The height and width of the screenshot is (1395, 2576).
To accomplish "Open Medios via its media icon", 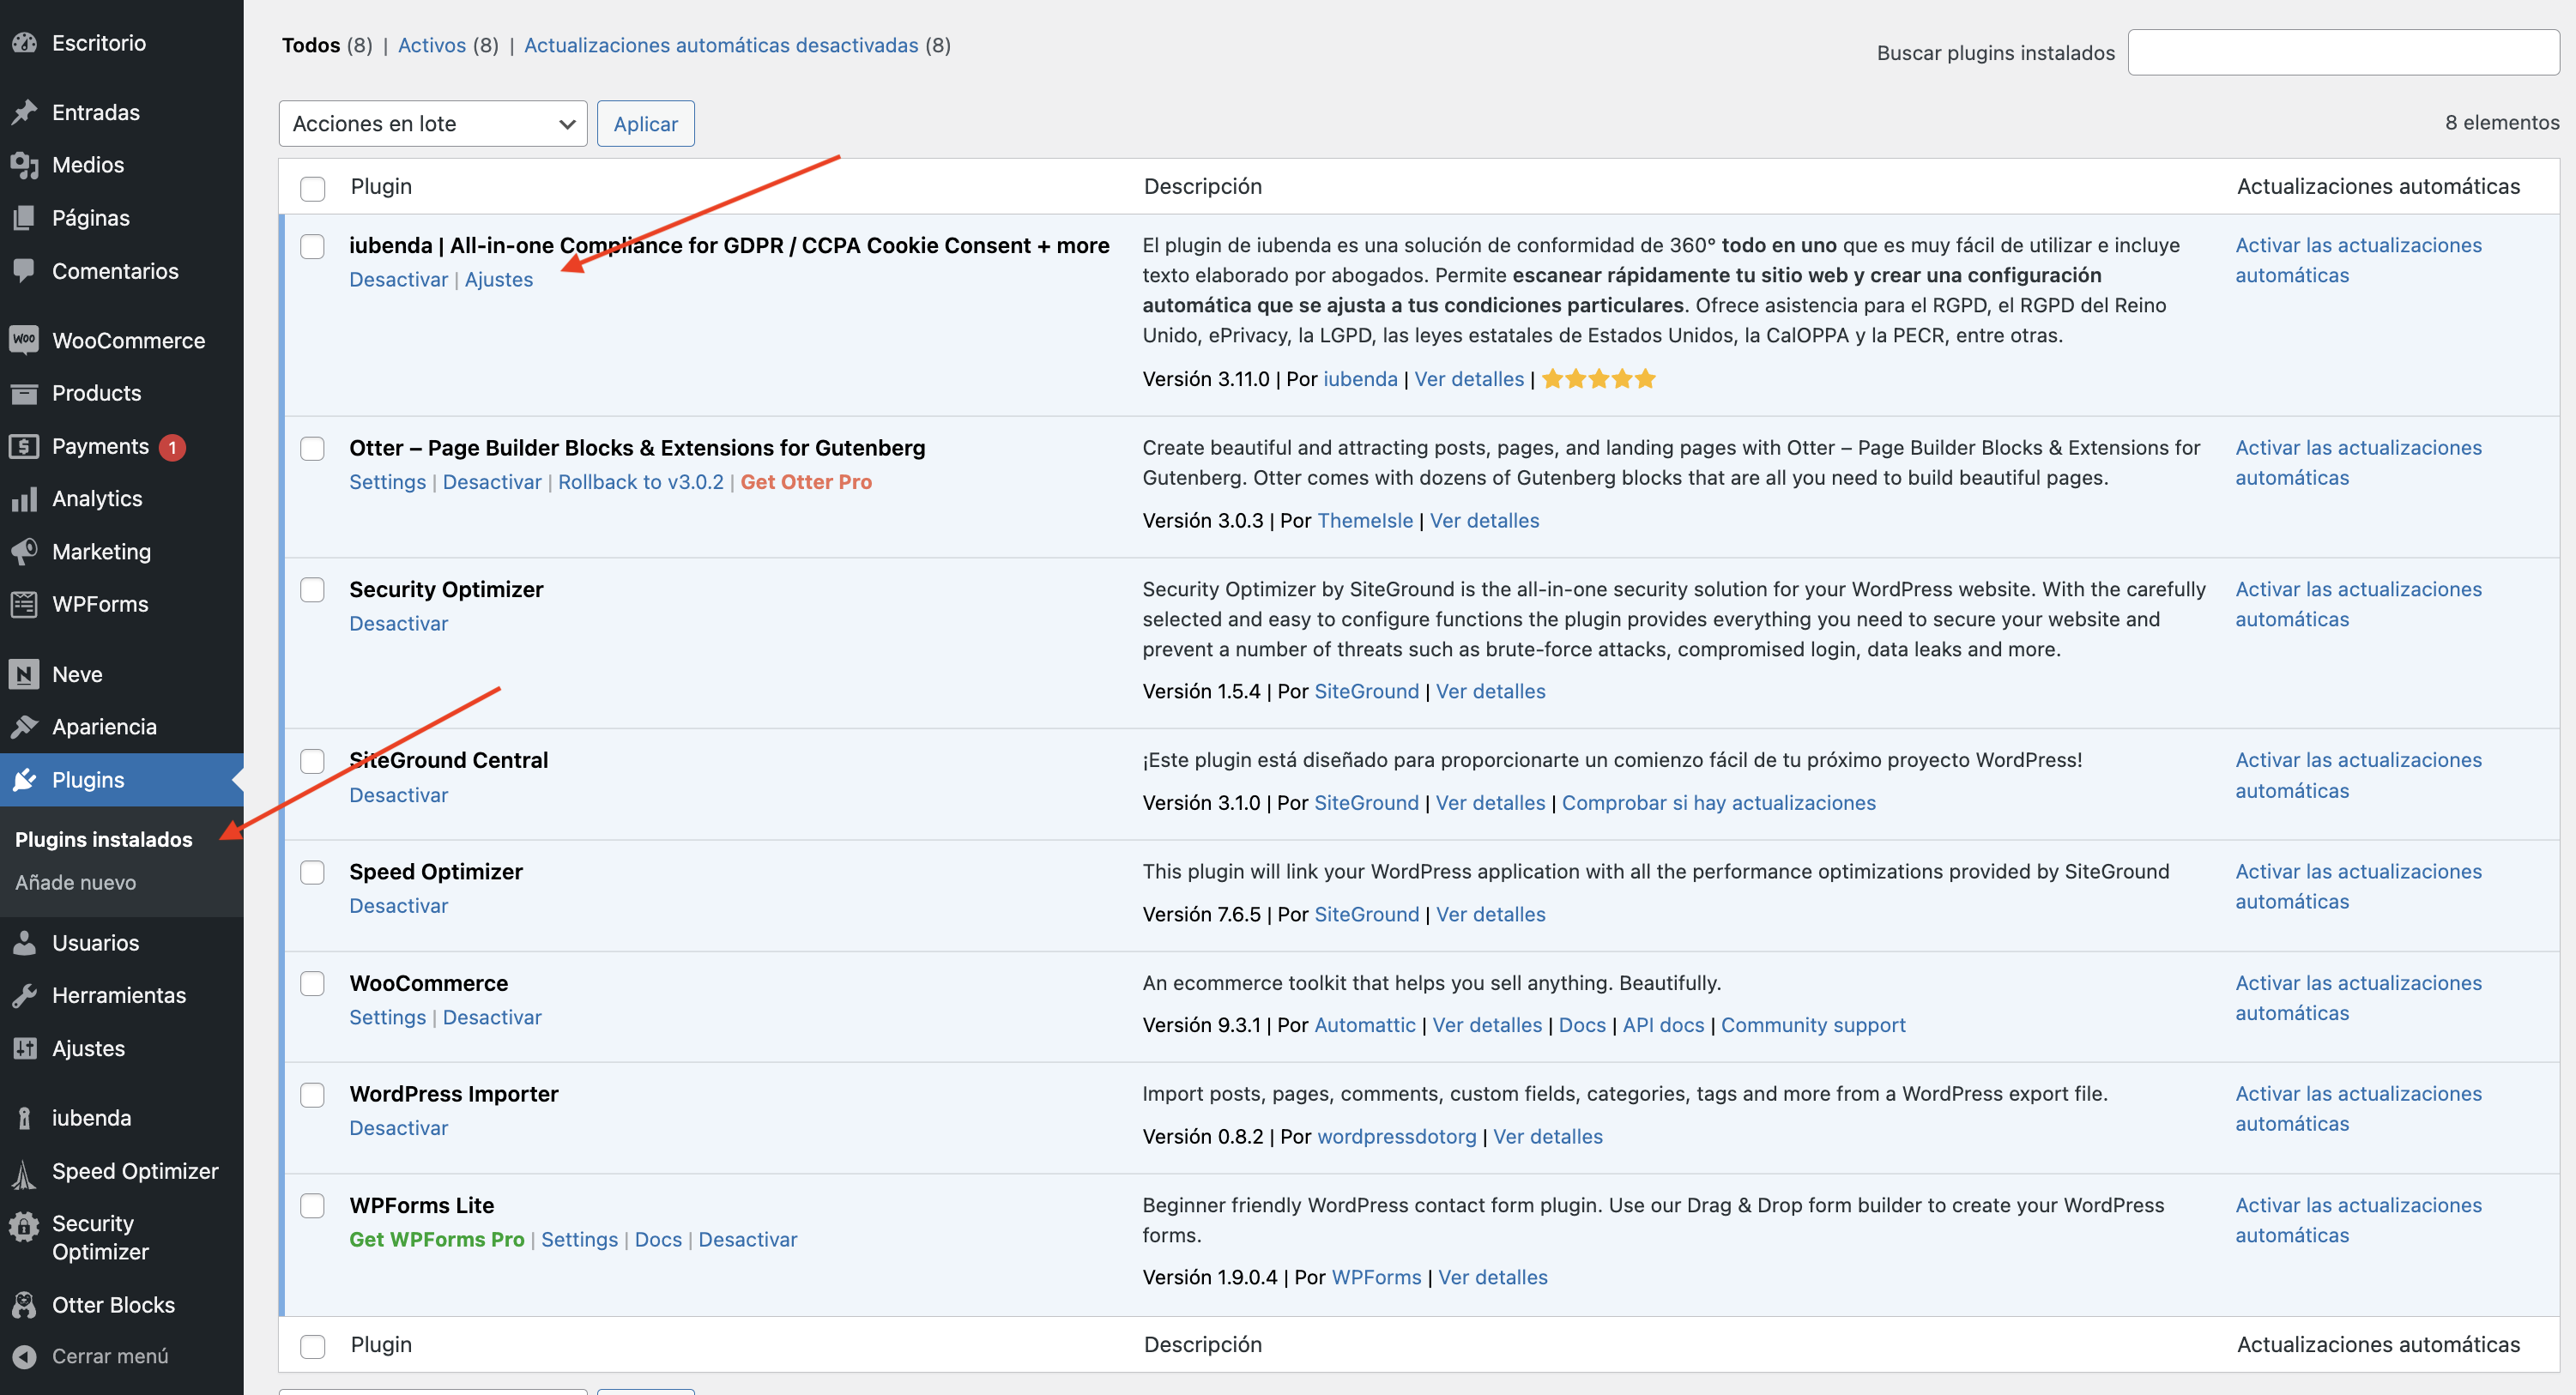I will click(24, 165).
